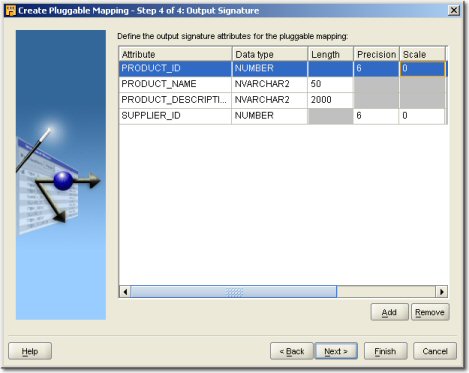Screen dimensions: 469x373
Task: Open the data type cell of PRODUCT_DESCRIPTION
Action: click(x=269, y=100)
